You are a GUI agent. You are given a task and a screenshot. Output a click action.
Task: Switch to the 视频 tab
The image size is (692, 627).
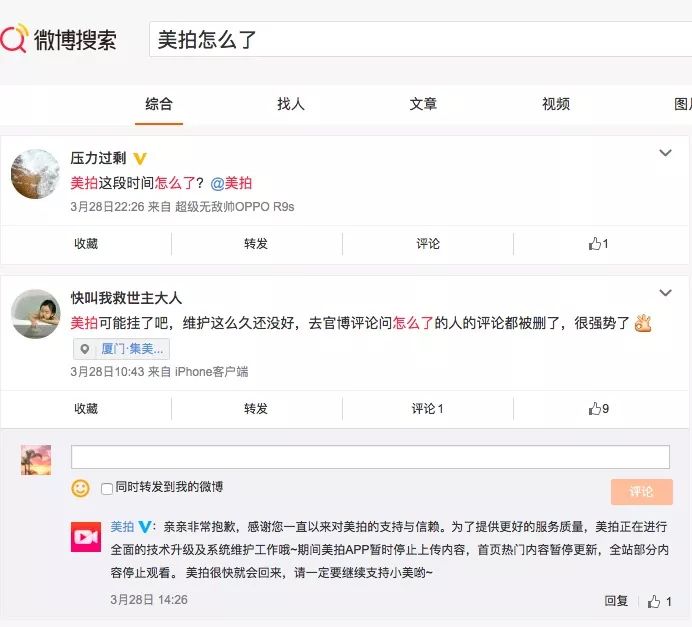pos(556,104)
